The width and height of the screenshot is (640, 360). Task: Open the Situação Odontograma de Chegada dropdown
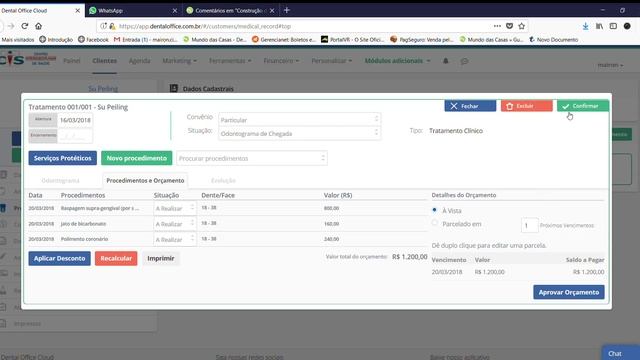coord(300,133)
